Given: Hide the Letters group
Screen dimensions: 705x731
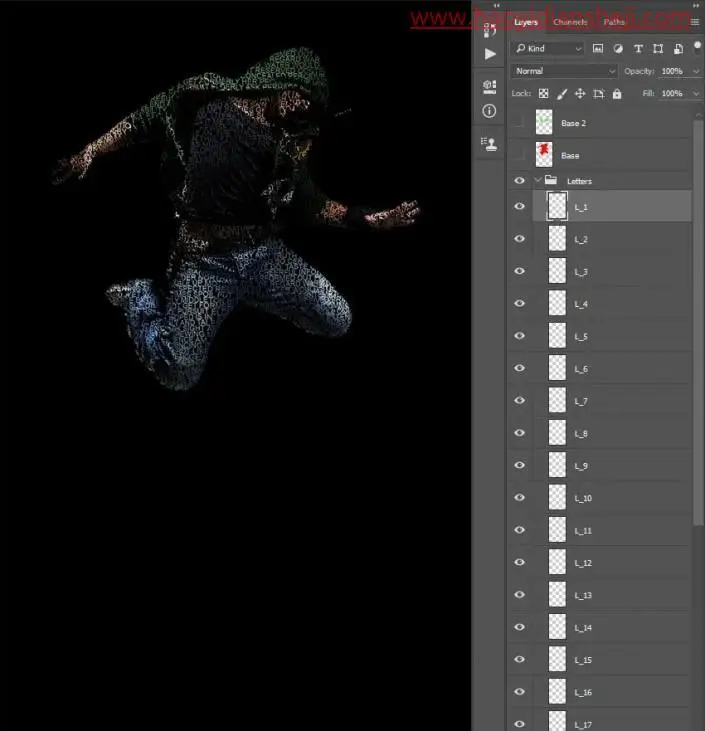Looking at the screenshot, I should click(519, 180).
